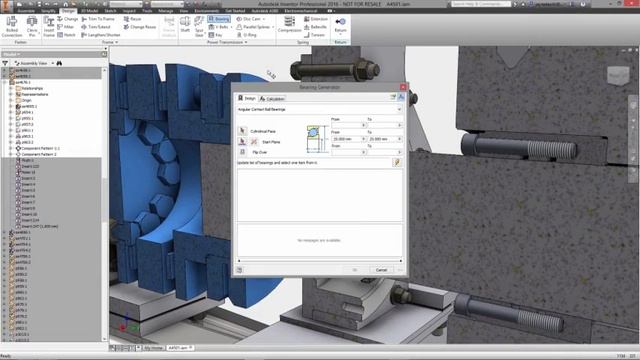Click the My Home document tab
The width and height of the screenshot is (640, 360).
click(153, 348)
